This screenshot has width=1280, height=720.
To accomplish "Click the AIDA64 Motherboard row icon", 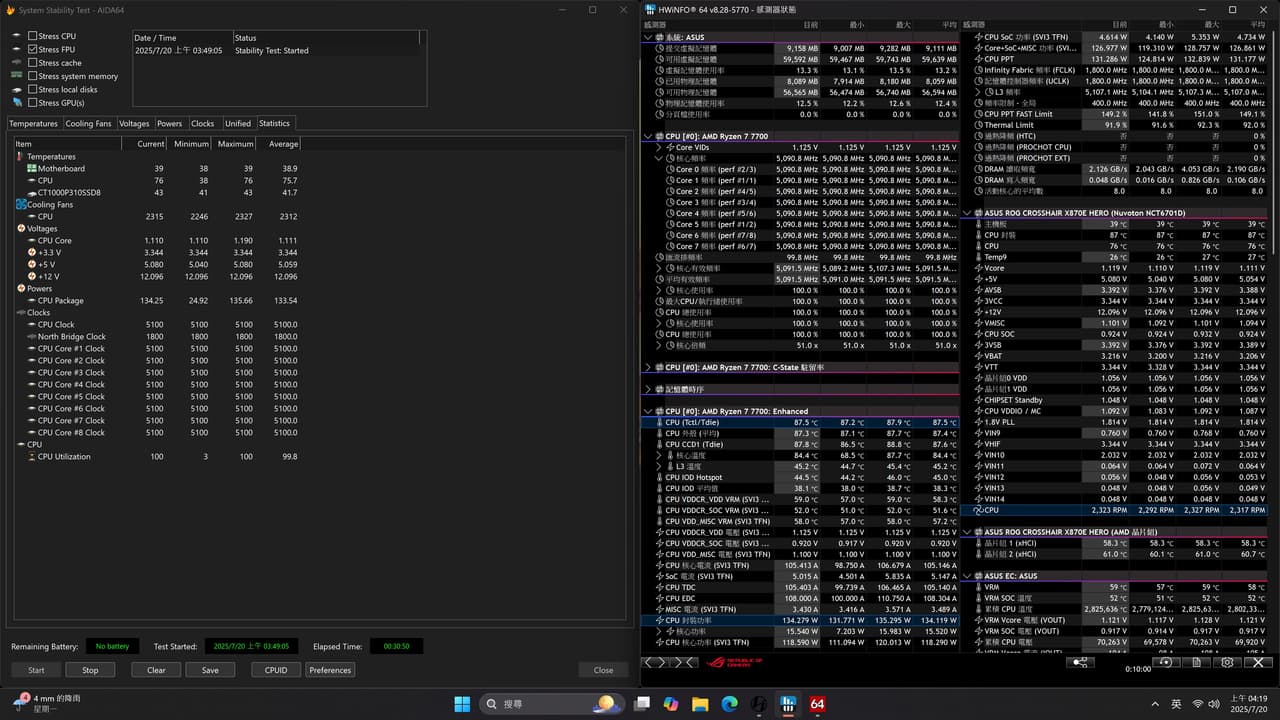I will coord(31,169).
